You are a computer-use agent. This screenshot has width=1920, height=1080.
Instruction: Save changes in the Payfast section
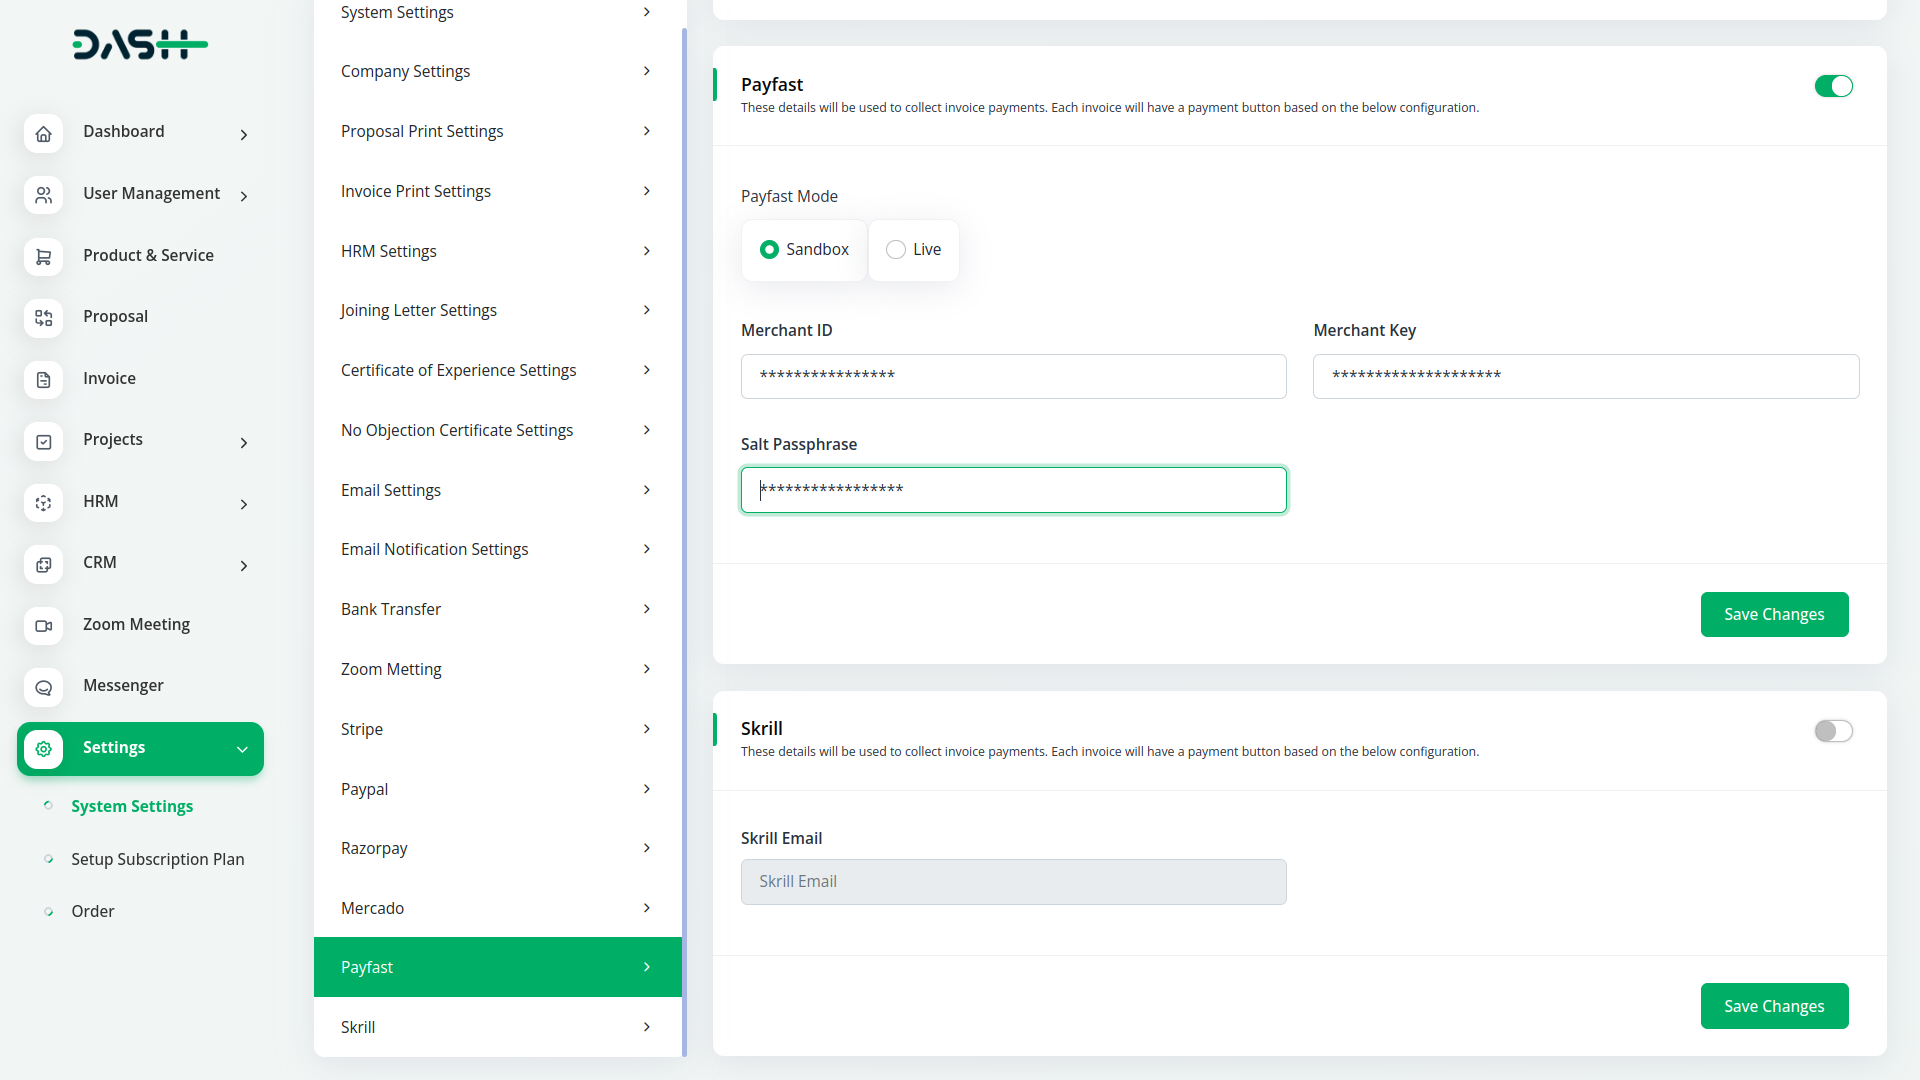[x=1773, y=614]
